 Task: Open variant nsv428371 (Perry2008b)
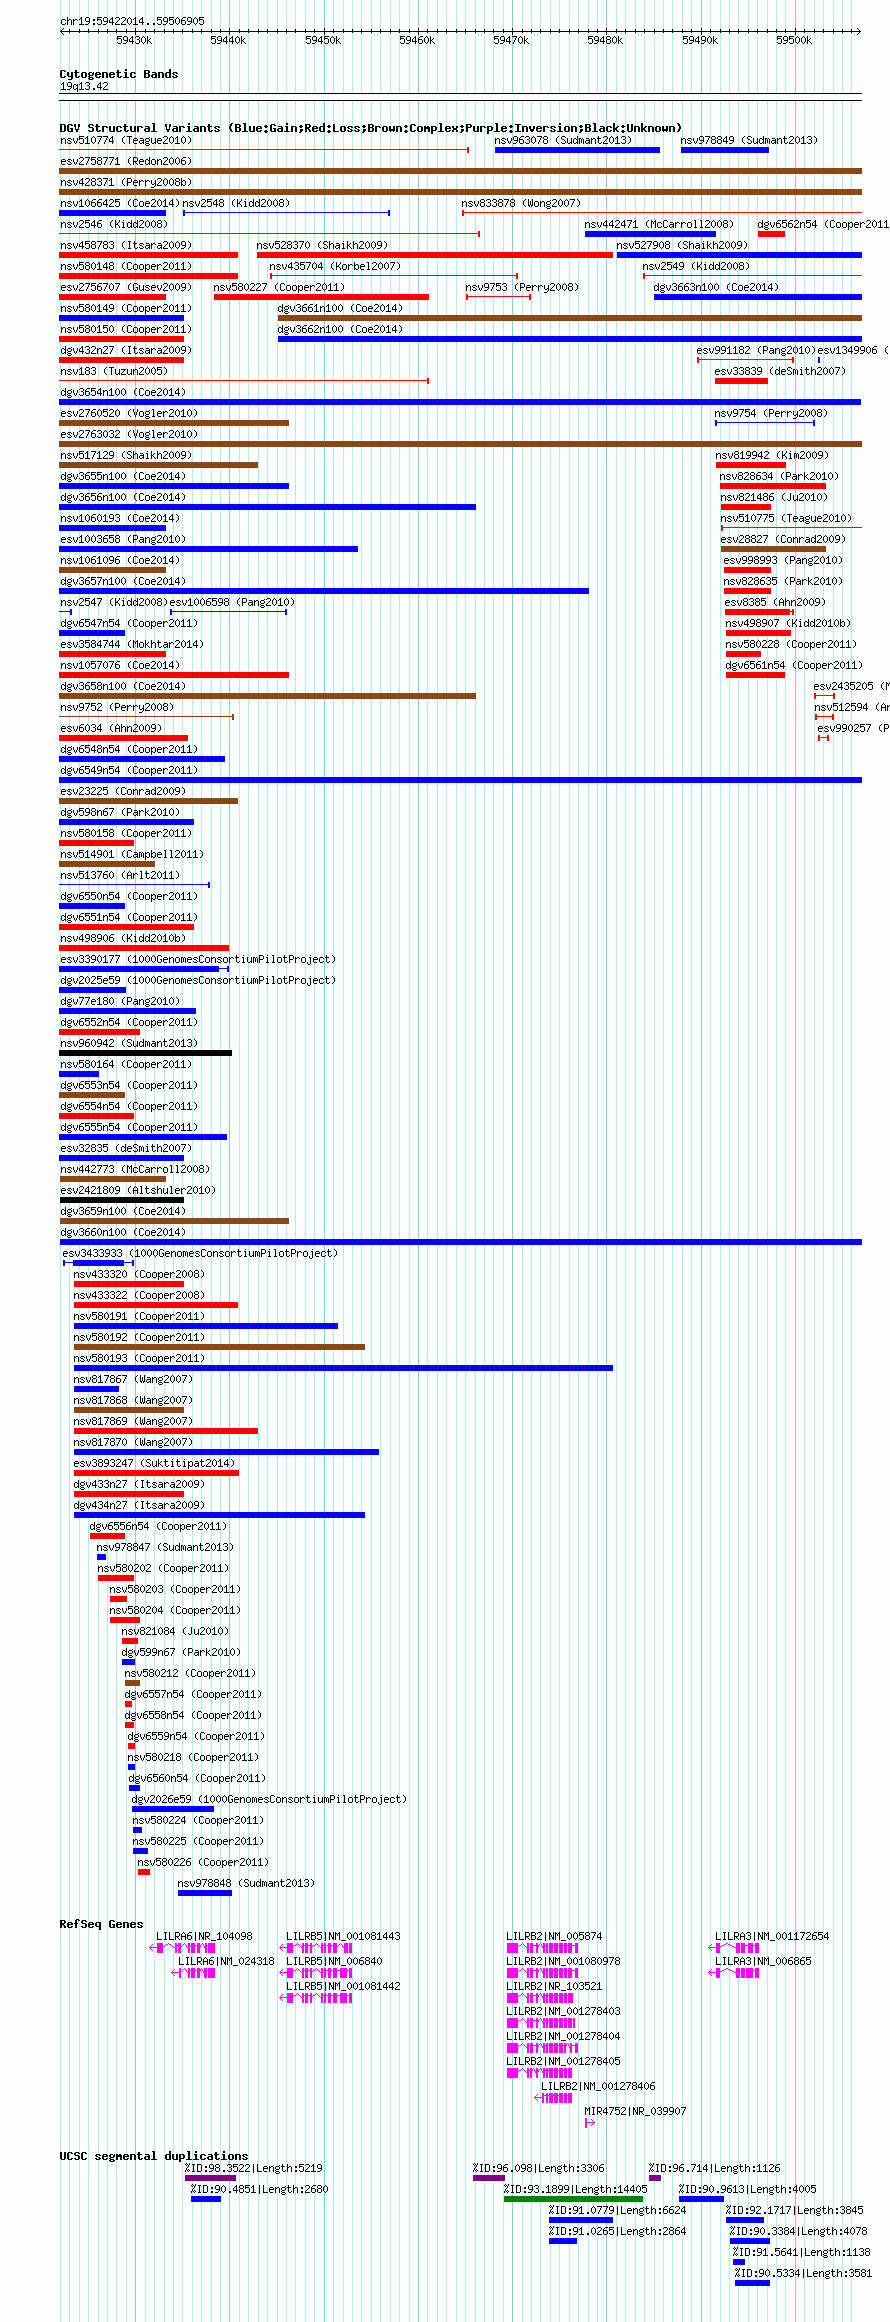point(126,182)
